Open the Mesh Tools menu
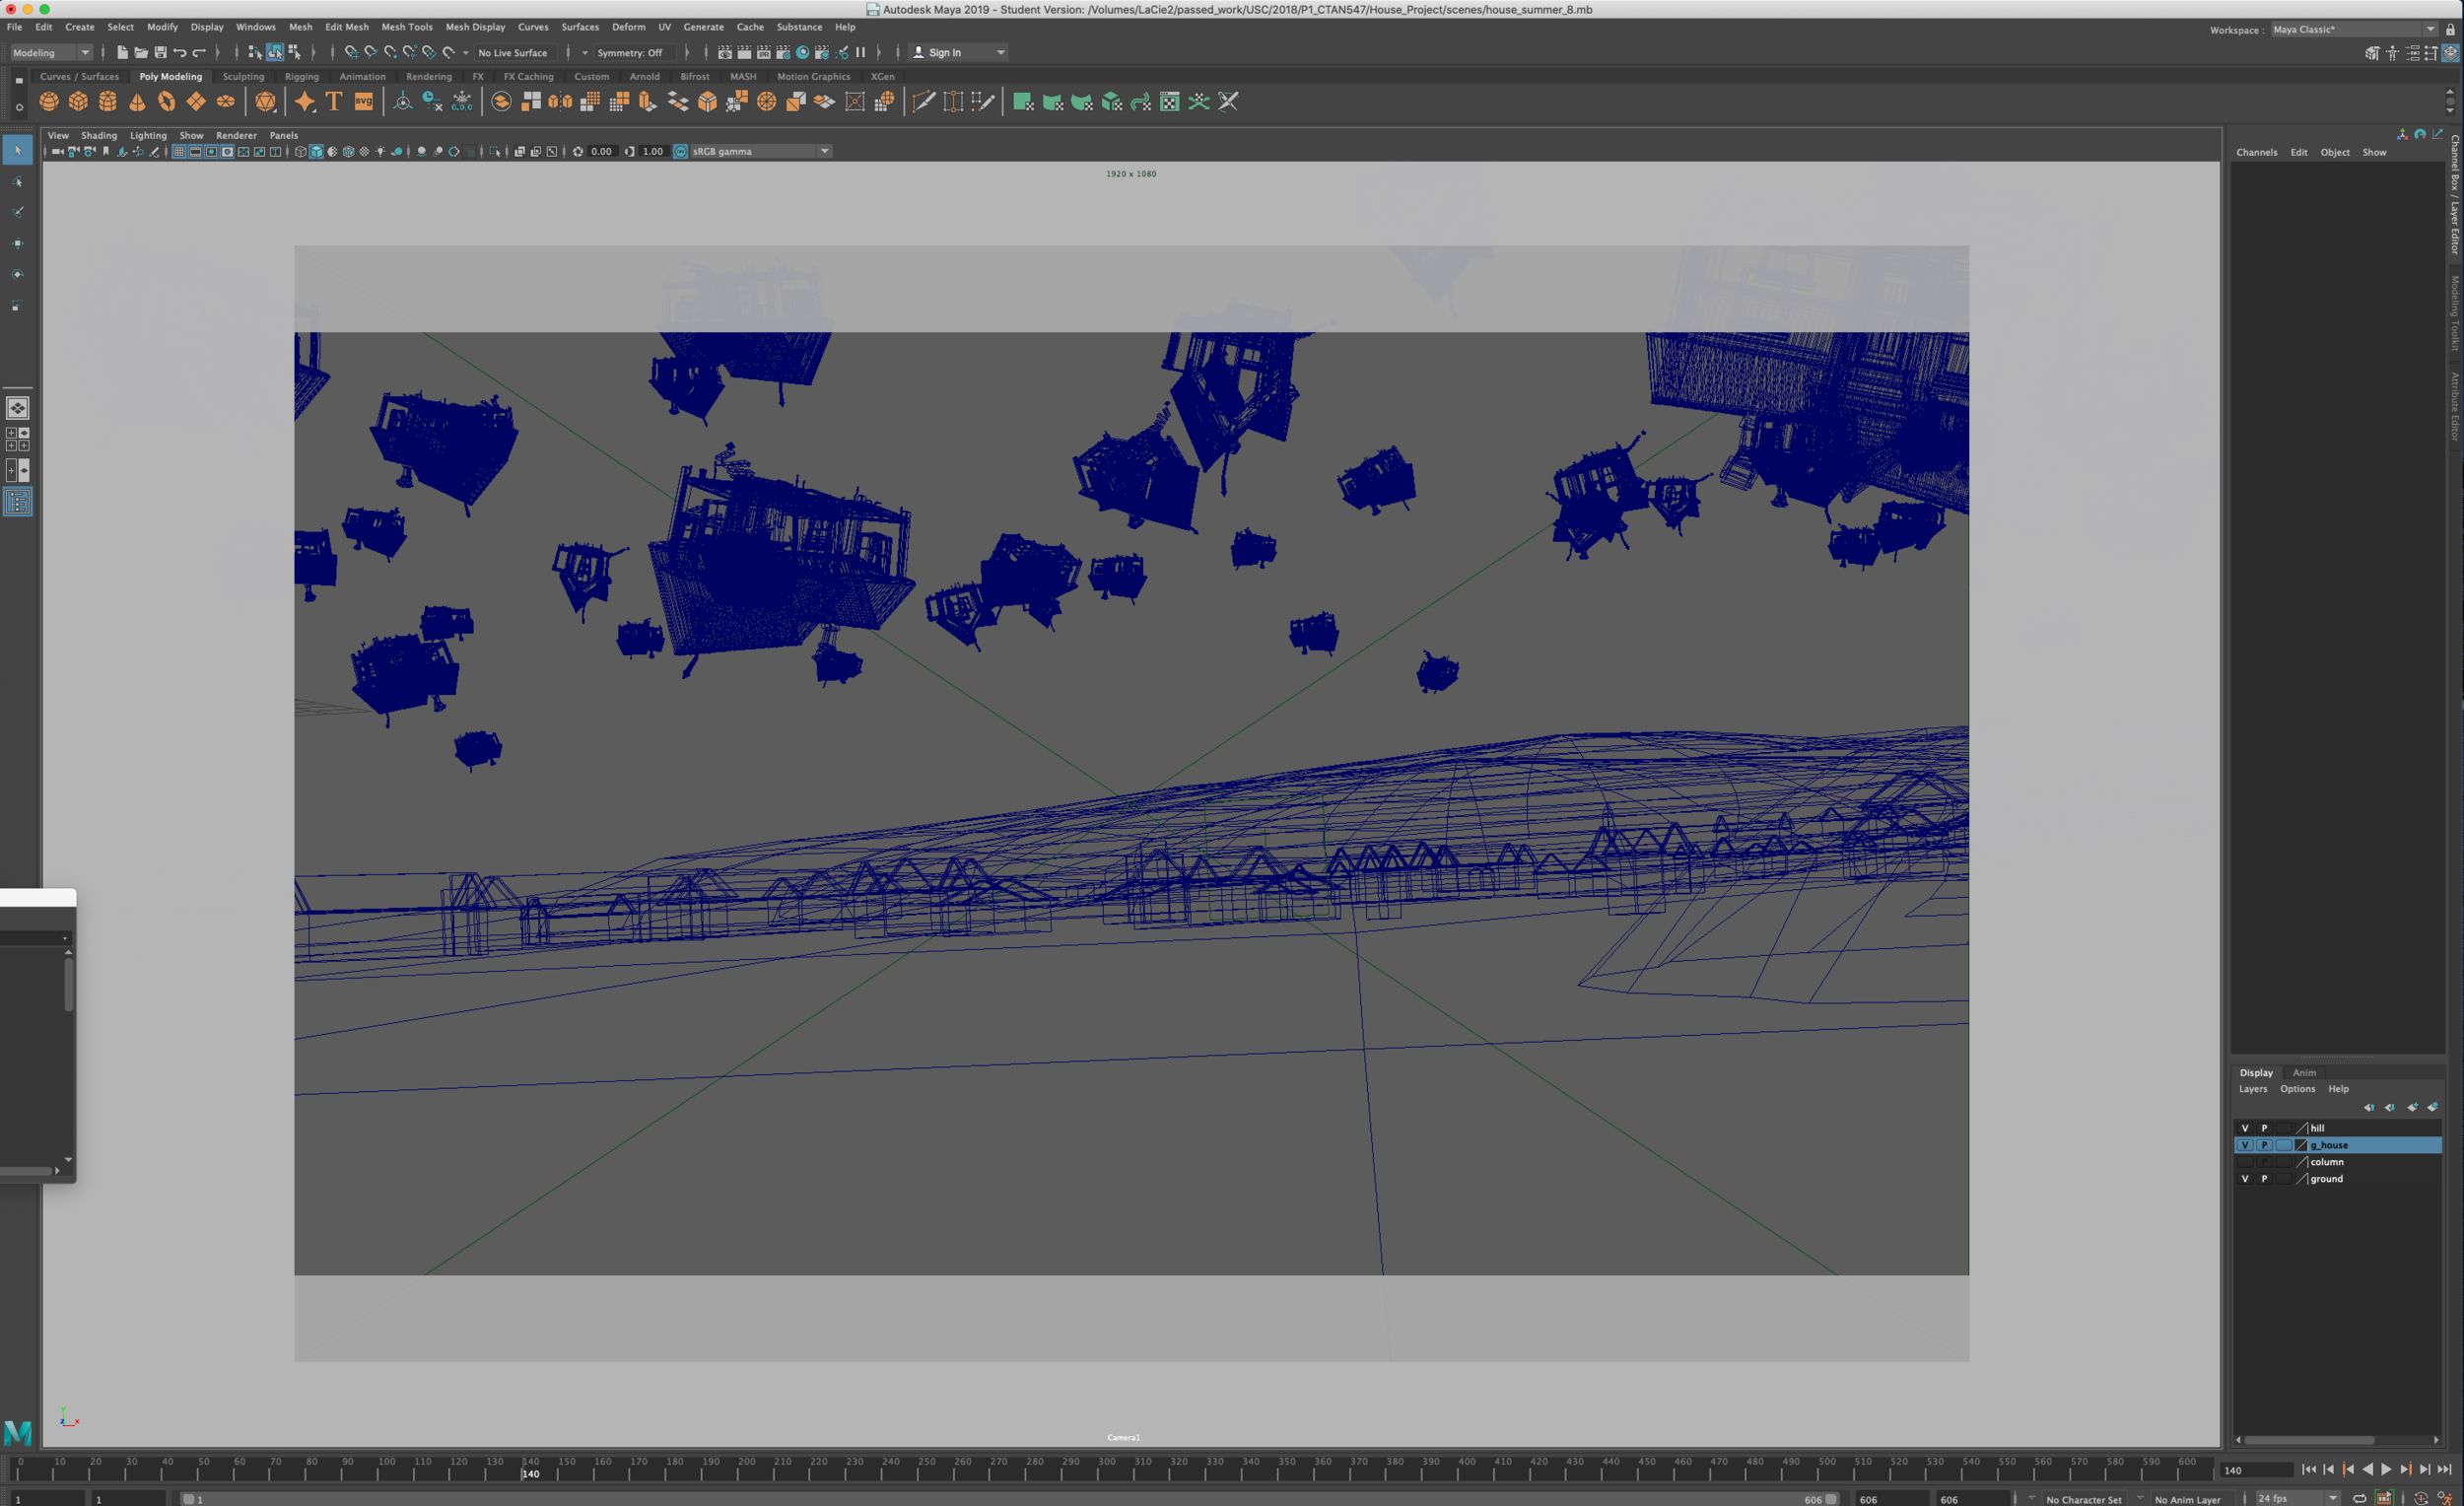The width and height of the screenshot is (2464, 1506). tap(406, 27)
